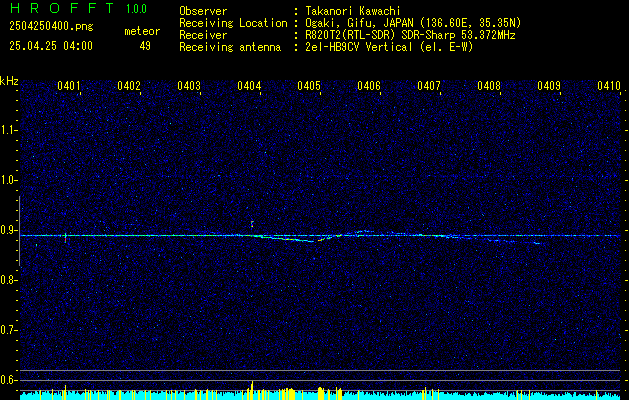Click the 1.1 kHz axis label
Image resolution: width=629 pixels, height=400 pixels.
click(8, 130)
